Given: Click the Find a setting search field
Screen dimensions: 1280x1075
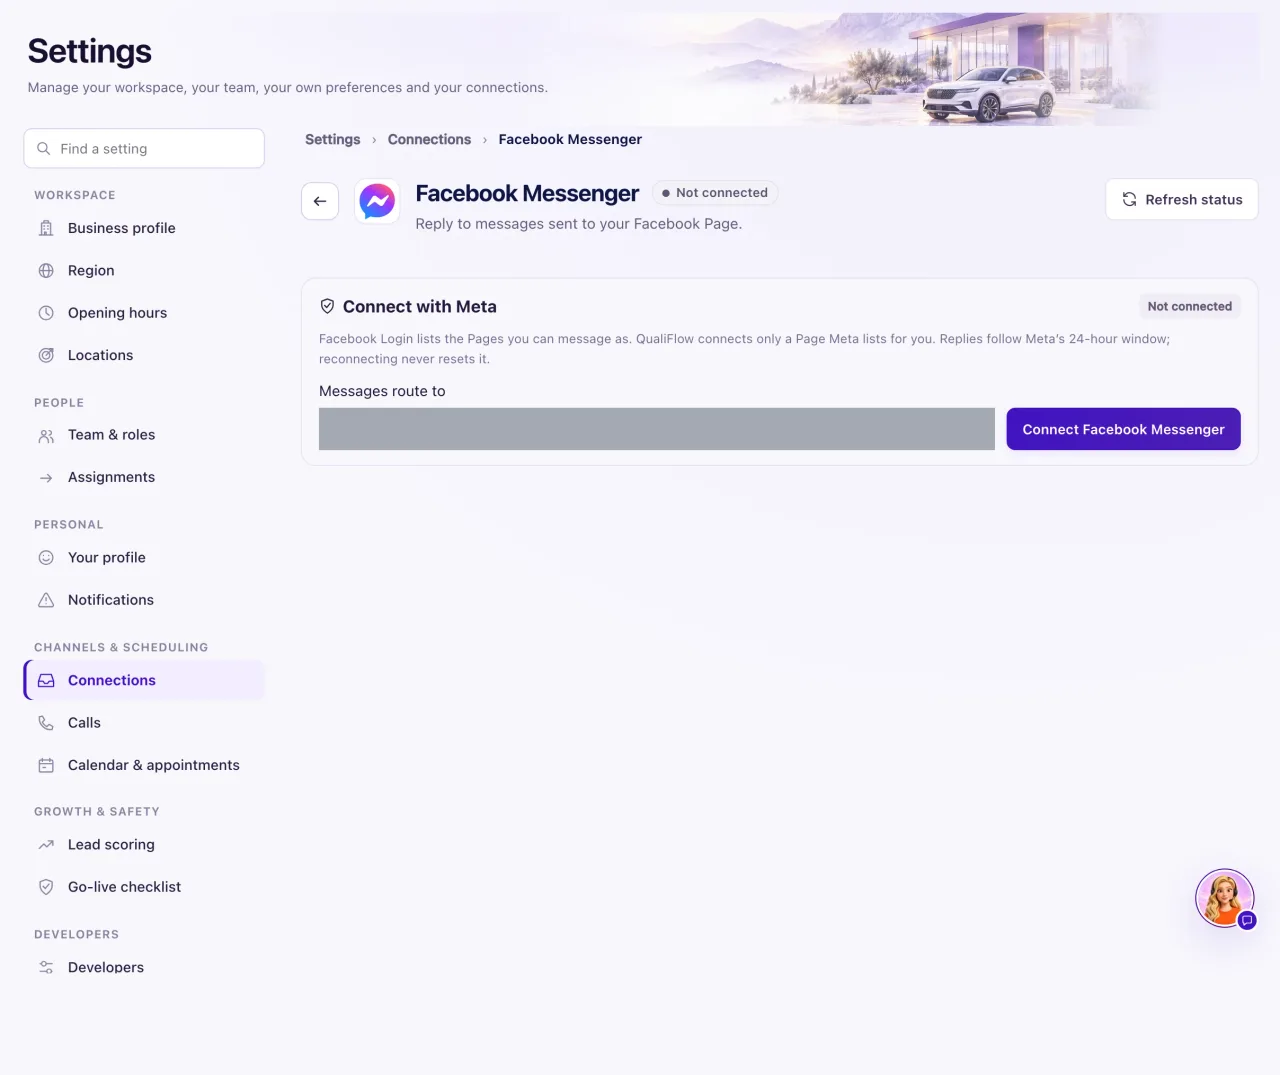Looking at the screenshot, I should [144, 148].
